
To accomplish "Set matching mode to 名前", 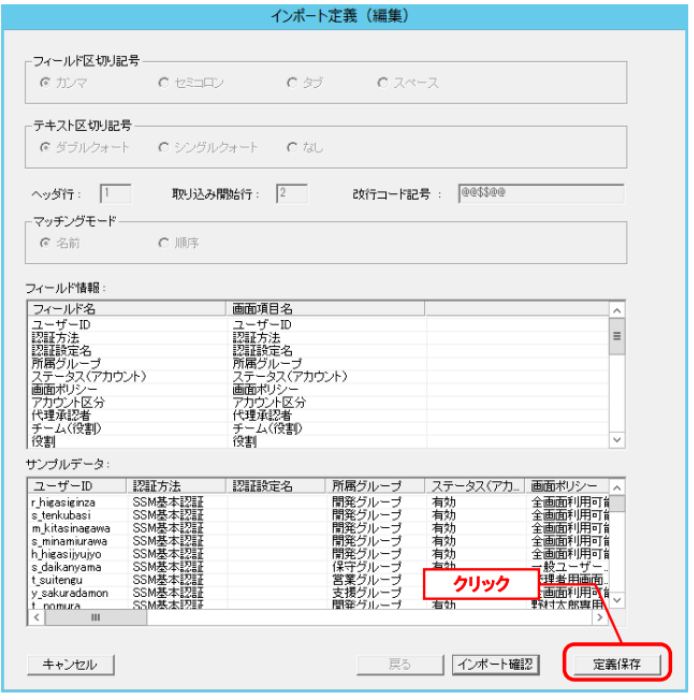I will coord(45,243).
